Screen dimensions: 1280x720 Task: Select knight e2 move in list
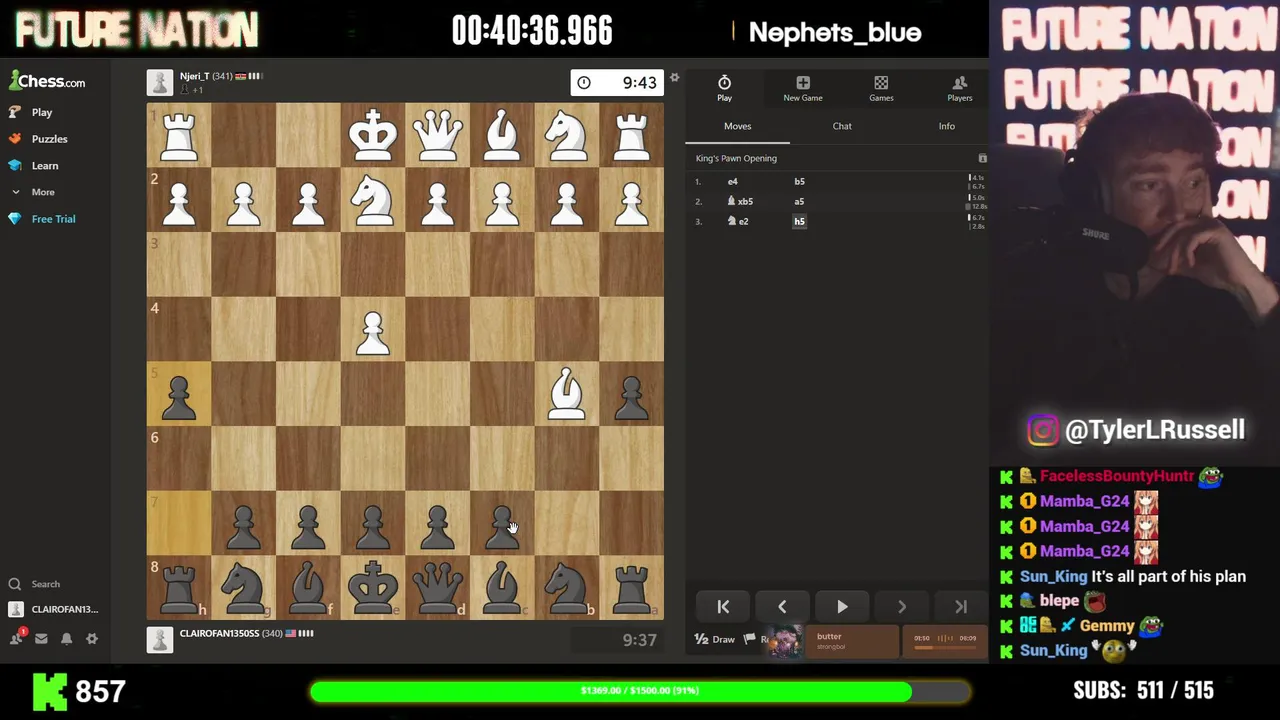pyautogui.click(x=738, y=222)
